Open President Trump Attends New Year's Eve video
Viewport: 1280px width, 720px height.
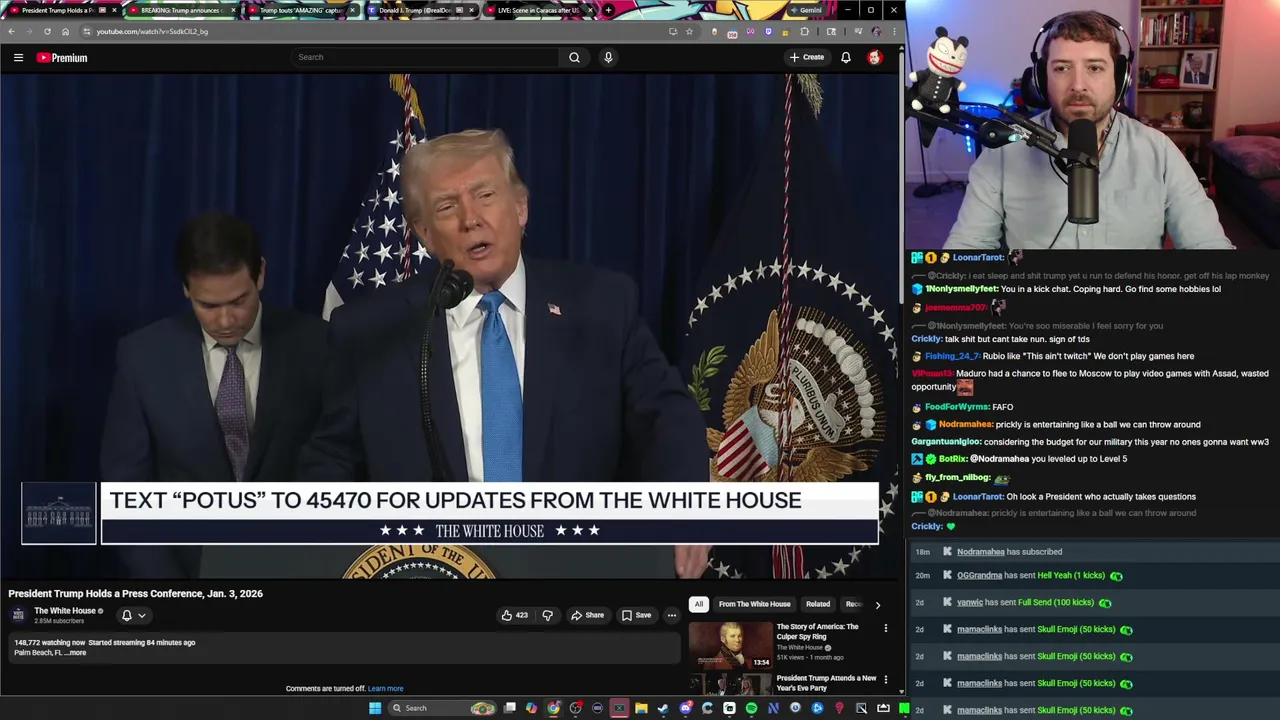pyautogui.click(x=826, y=683)
